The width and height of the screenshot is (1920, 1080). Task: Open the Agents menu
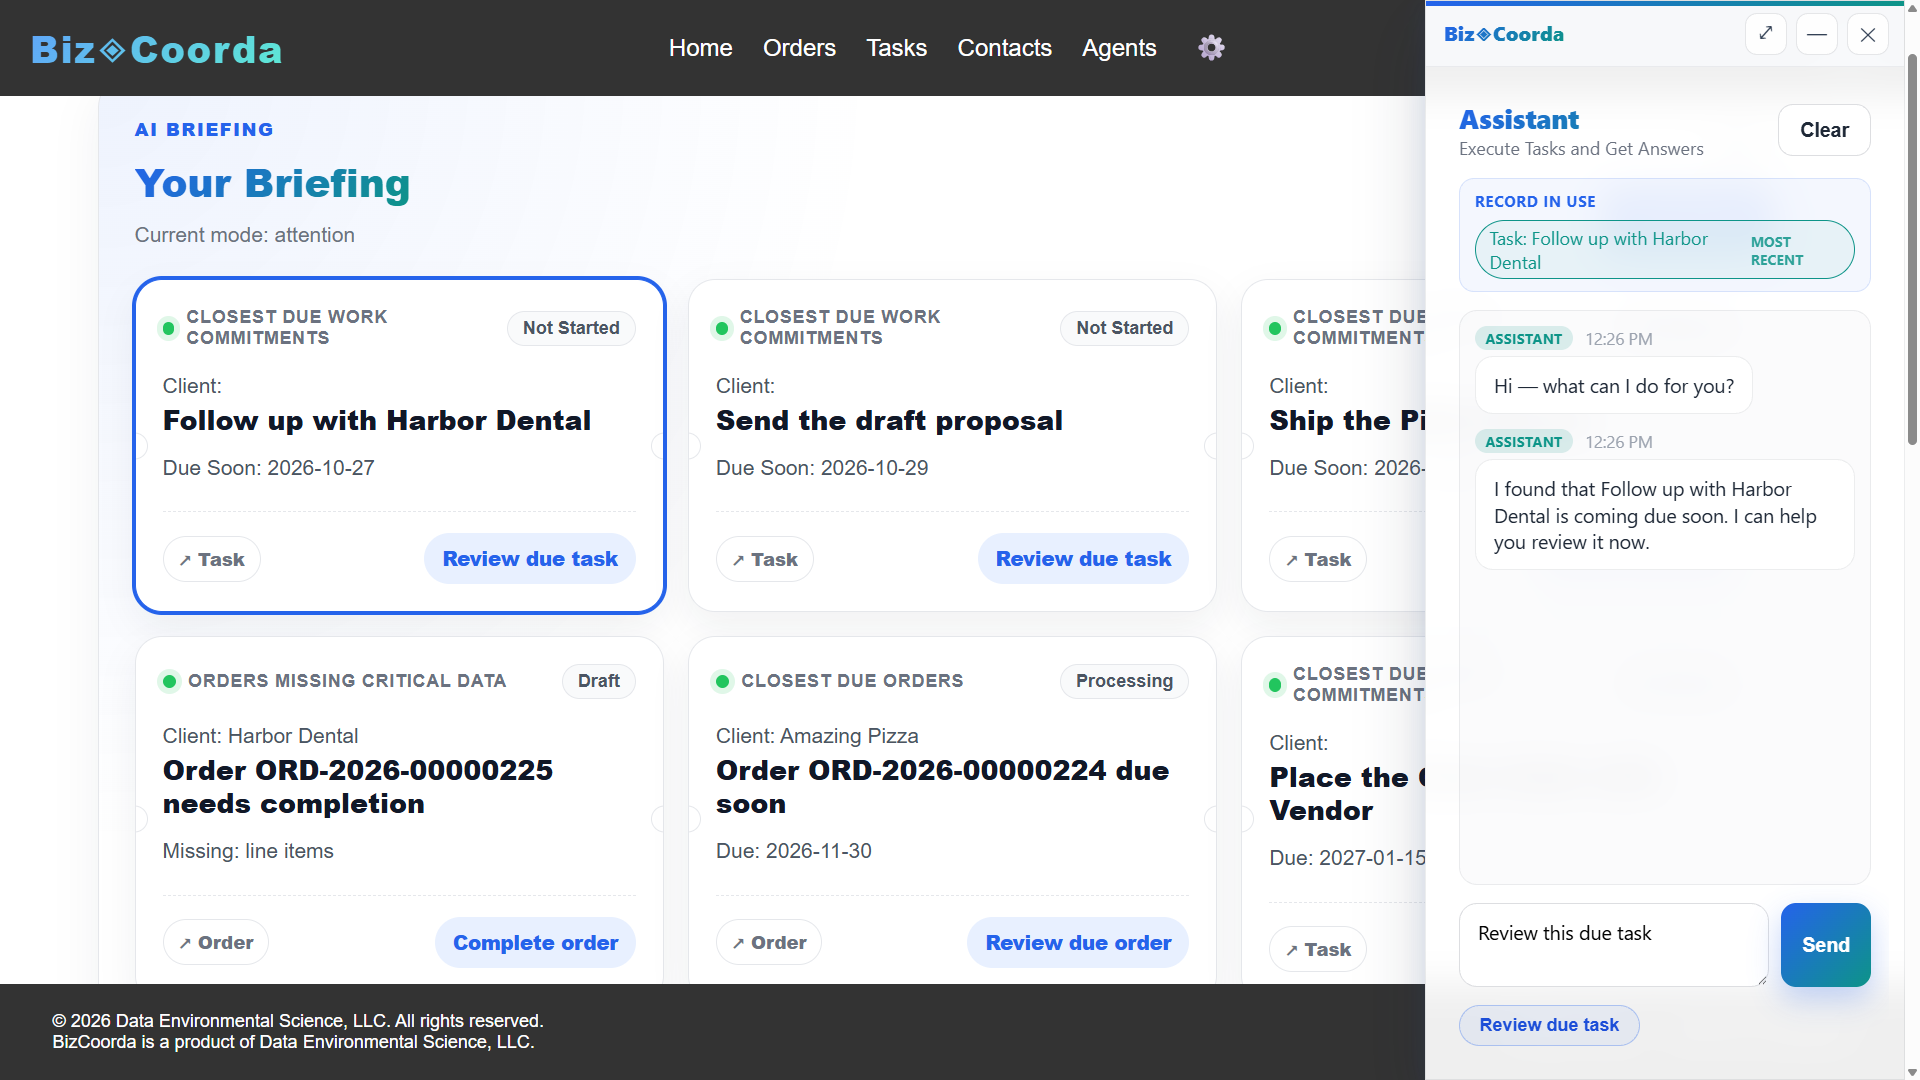click(x=1119, y=47)
